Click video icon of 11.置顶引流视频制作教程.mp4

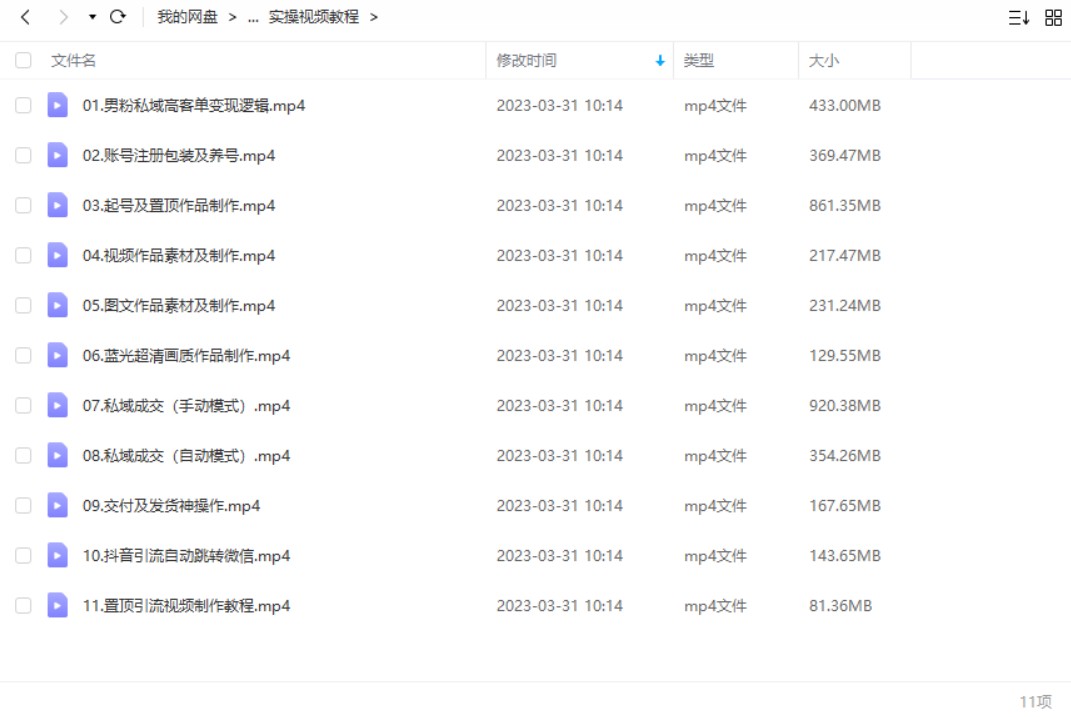pyautogui.click(x=57, y=606)
